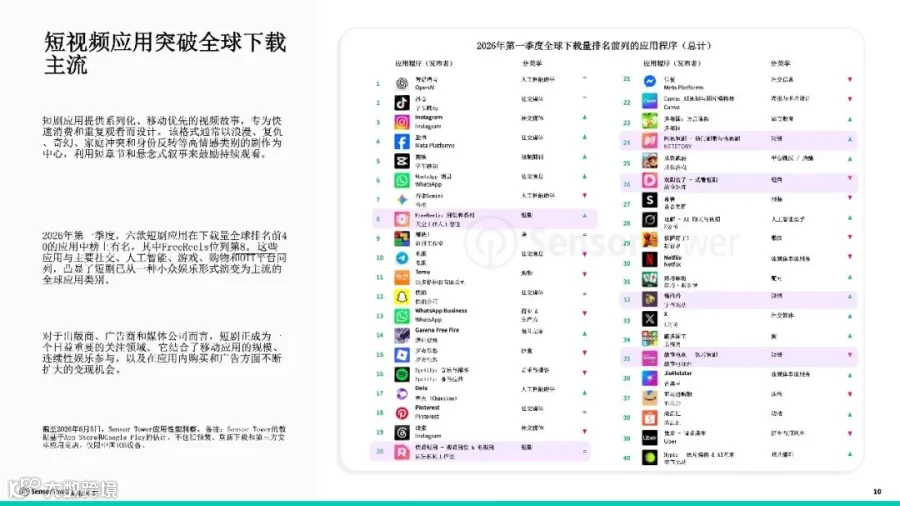
Task: Click the Garena Free Fire app name
Action: [x=437, y=330]
